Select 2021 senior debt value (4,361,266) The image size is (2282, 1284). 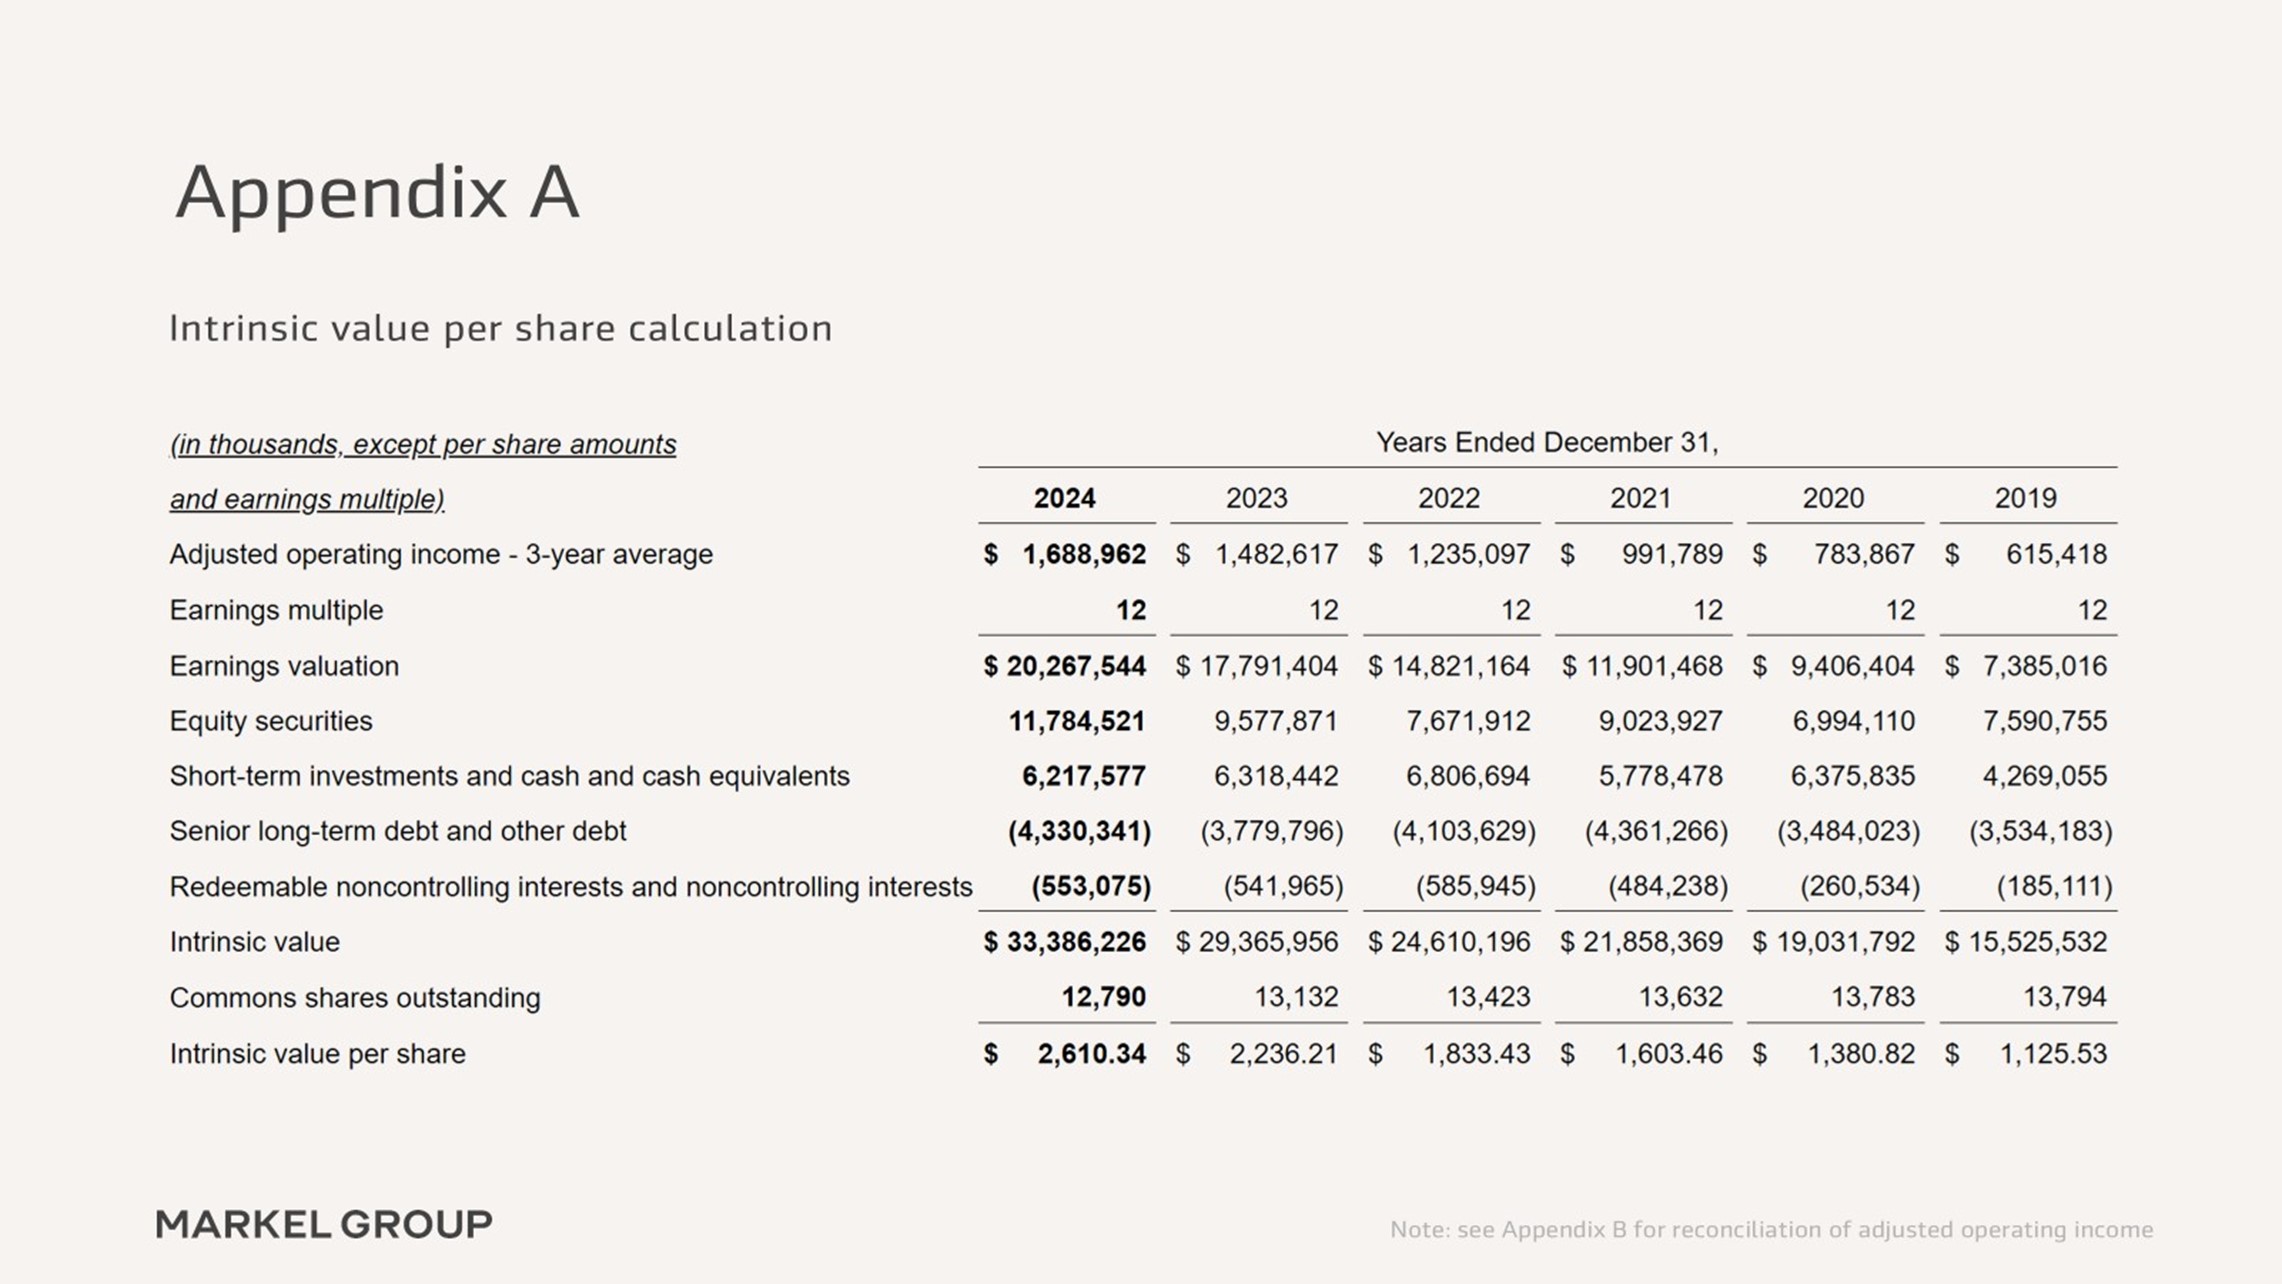[x=1656, y=831]
